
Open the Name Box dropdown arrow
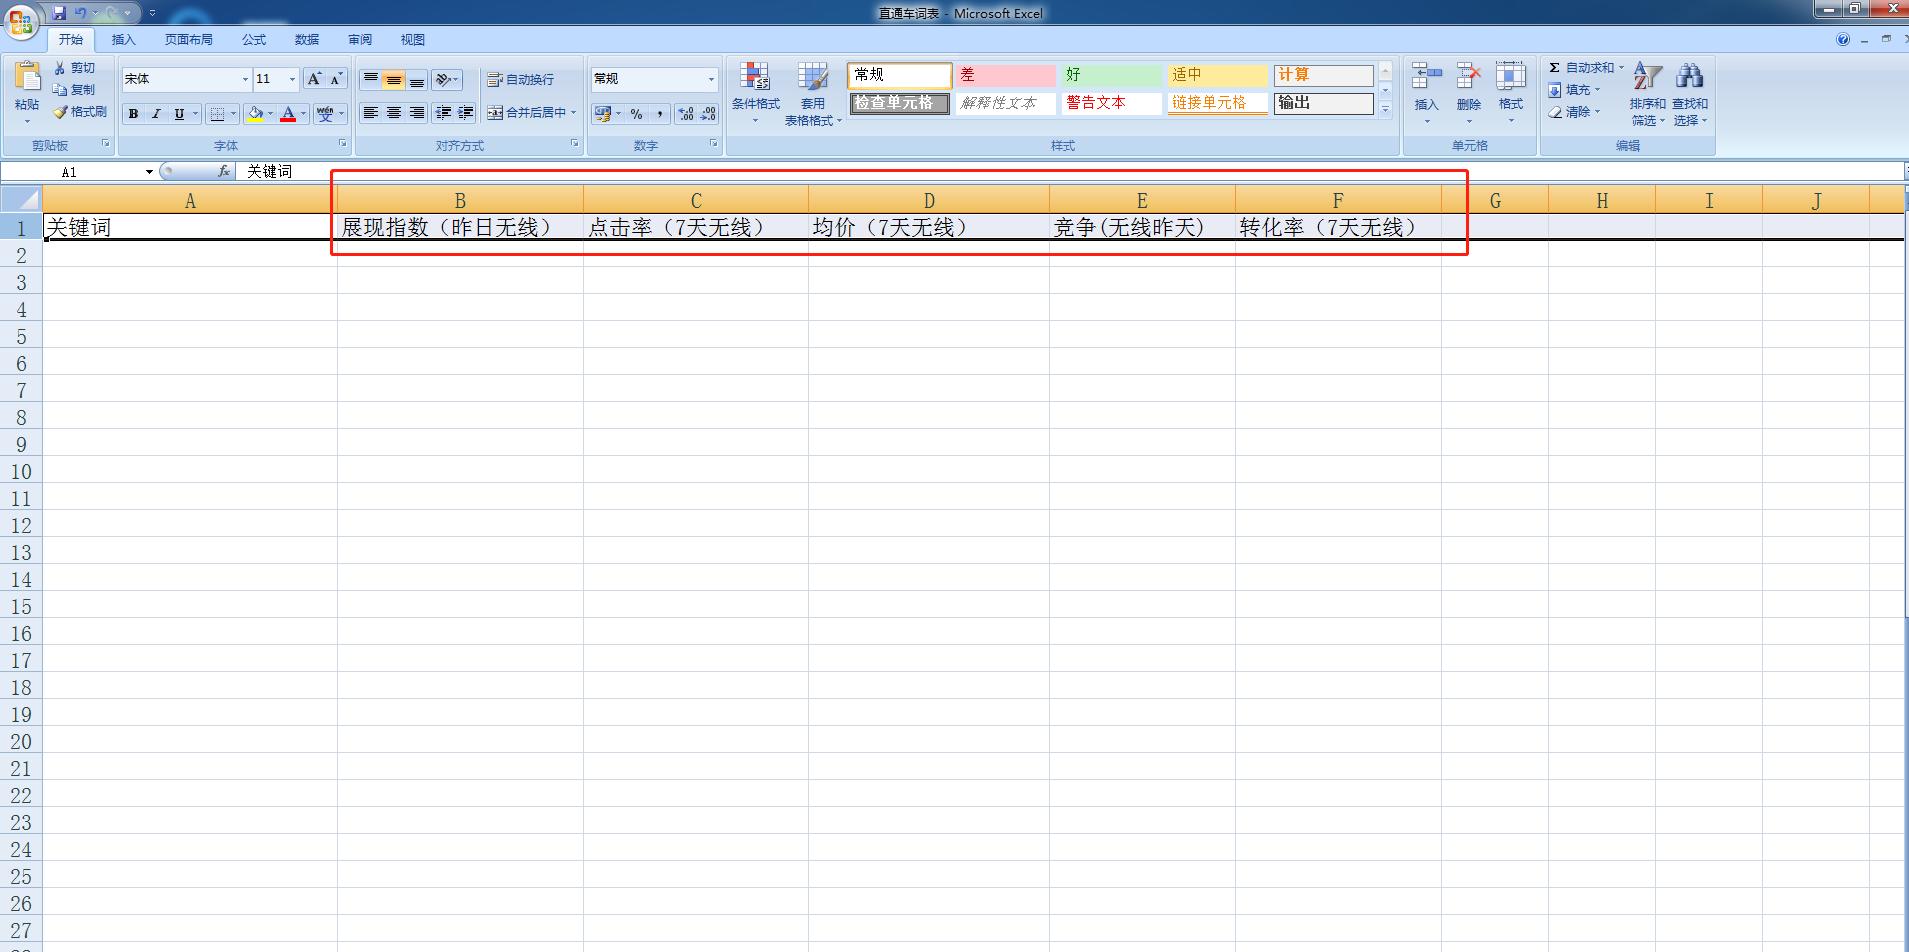pos(149,172)
